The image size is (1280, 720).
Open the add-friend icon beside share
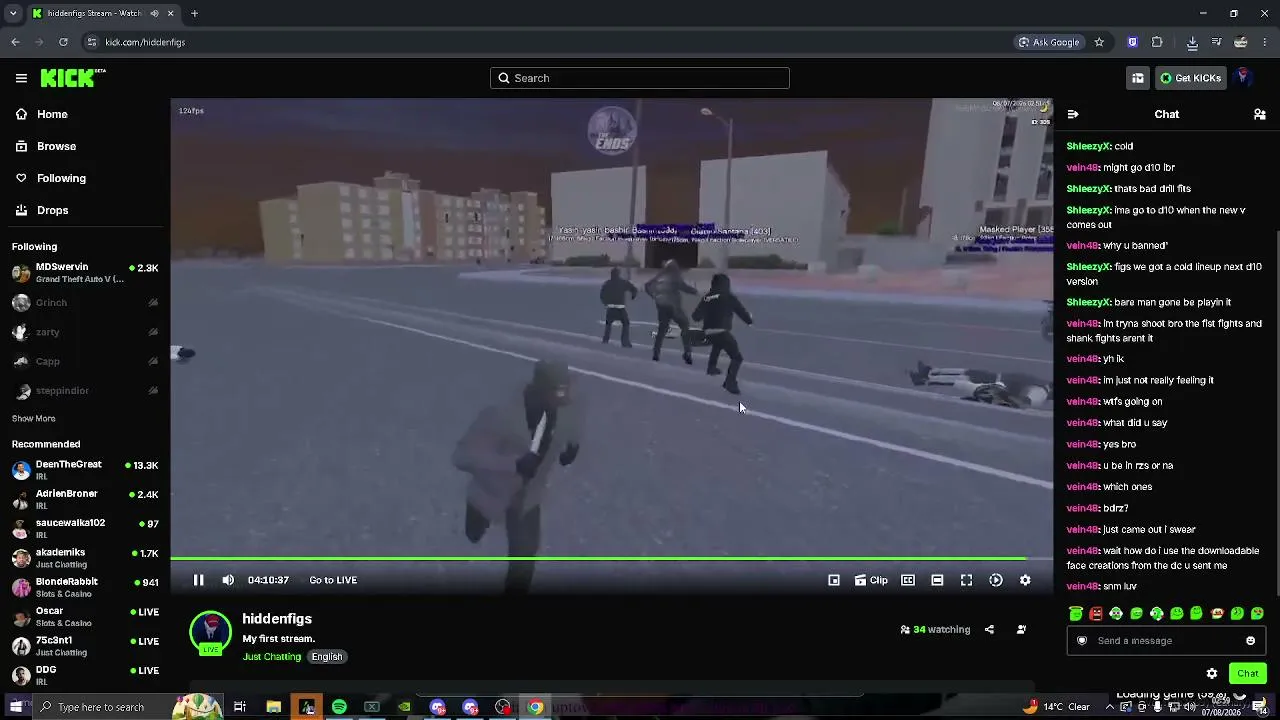(x=1021, y=630)
